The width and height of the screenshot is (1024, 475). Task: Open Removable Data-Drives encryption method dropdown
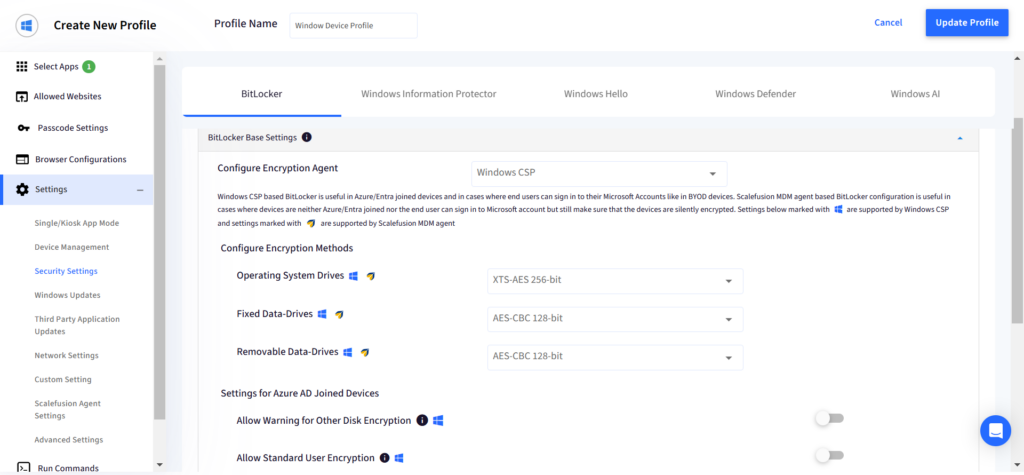click(x=615, y=357)
